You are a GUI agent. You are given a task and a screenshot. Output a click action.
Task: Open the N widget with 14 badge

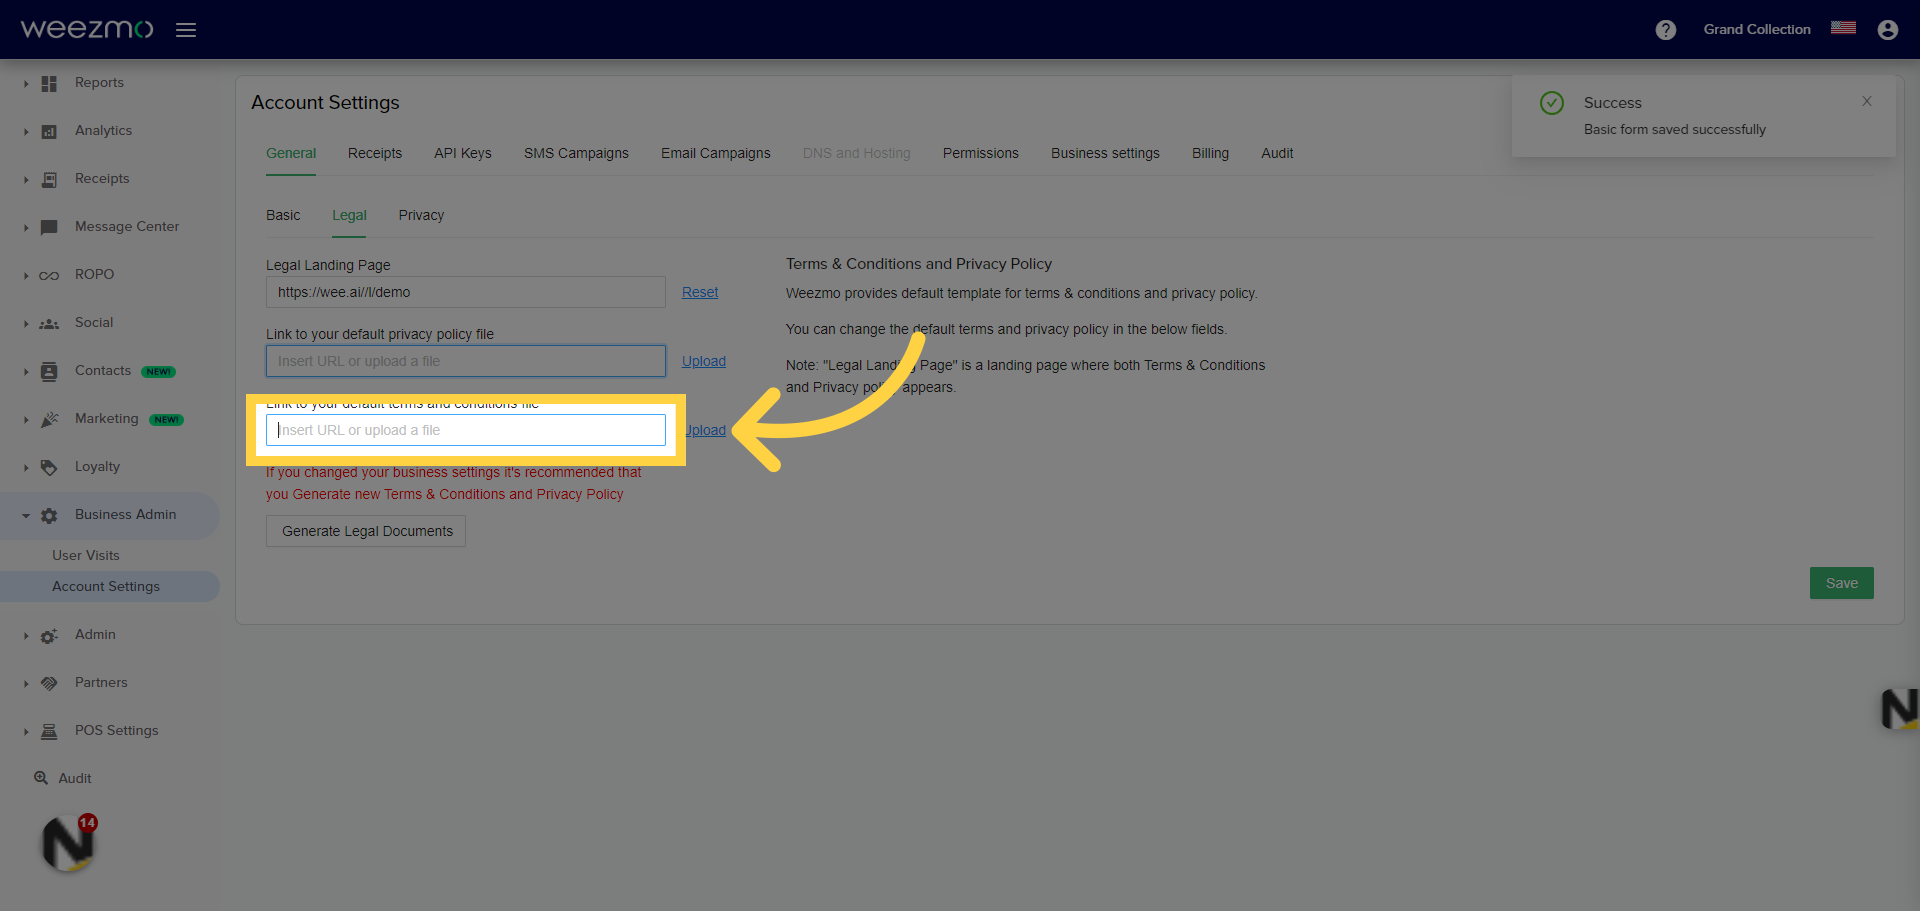(69, 843)
